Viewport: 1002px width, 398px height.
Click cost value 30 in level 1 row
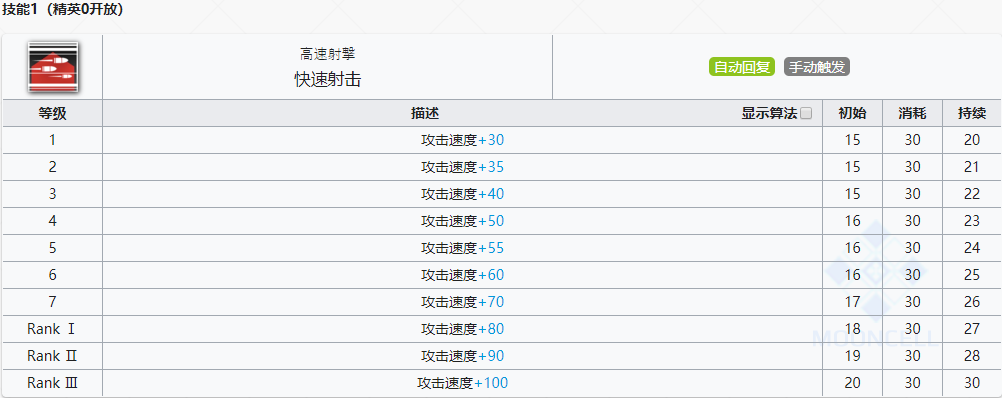tap(913, 140)
